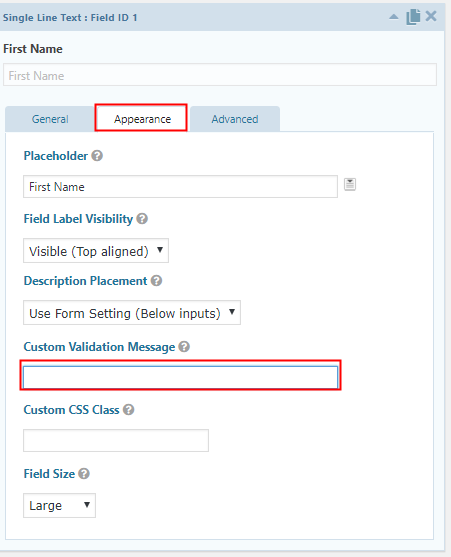This screenshot has width=451, height=557.
Task: Show Custom Validation Message help icon
Action: (x=184, y=346)
